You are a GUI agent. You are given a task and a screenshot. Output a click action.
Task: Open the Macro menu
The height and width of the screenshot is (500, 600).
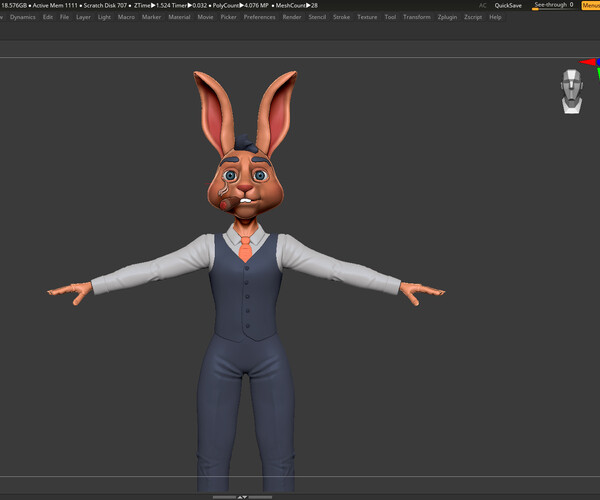click(126, 17)
